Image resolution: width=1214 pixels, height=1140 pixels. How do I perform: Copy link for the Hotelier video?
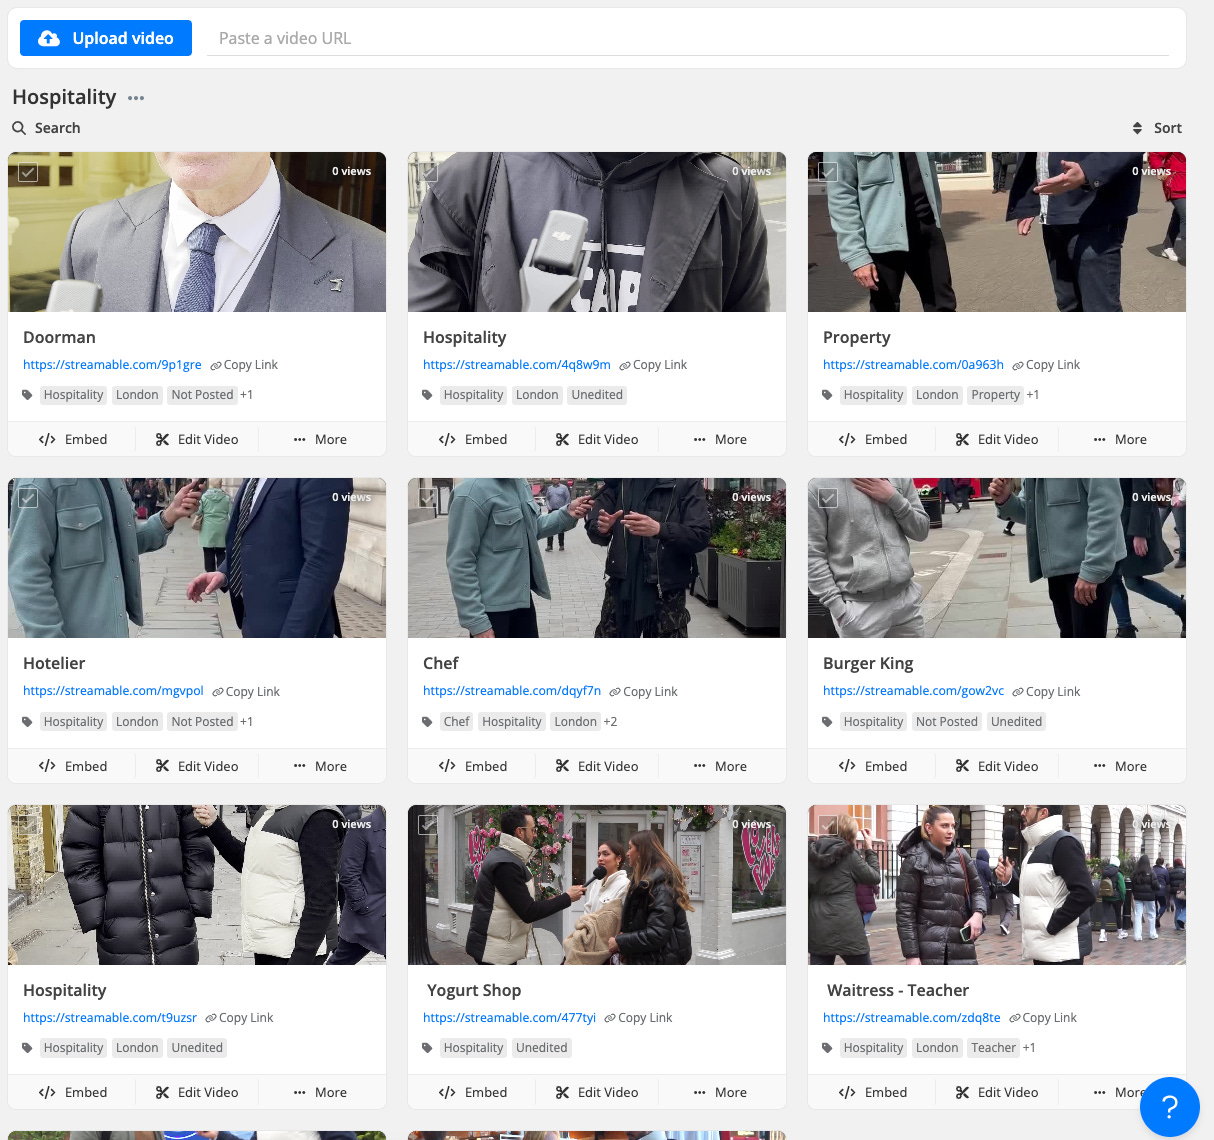click(246, 692)
